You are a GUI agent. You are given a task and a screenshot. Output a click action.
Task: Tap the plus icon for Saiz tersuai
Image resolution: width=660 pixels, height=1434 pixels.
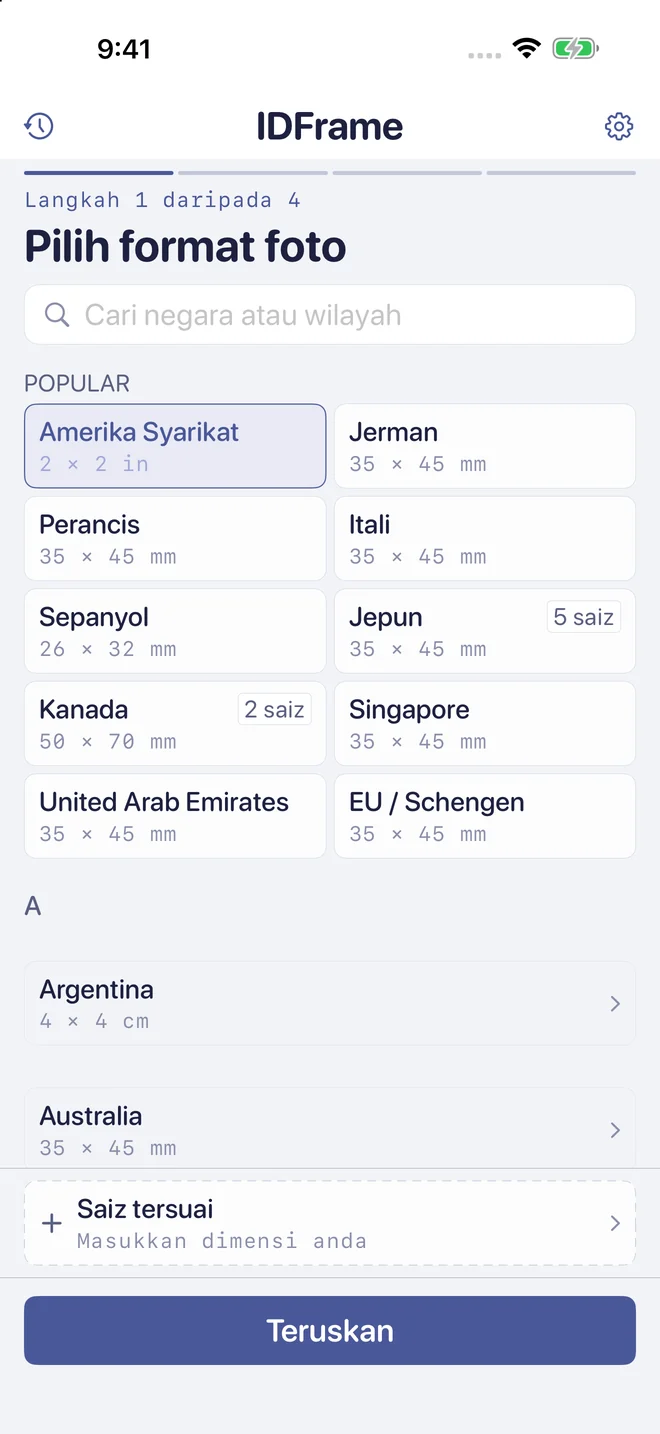[52, 1224]
